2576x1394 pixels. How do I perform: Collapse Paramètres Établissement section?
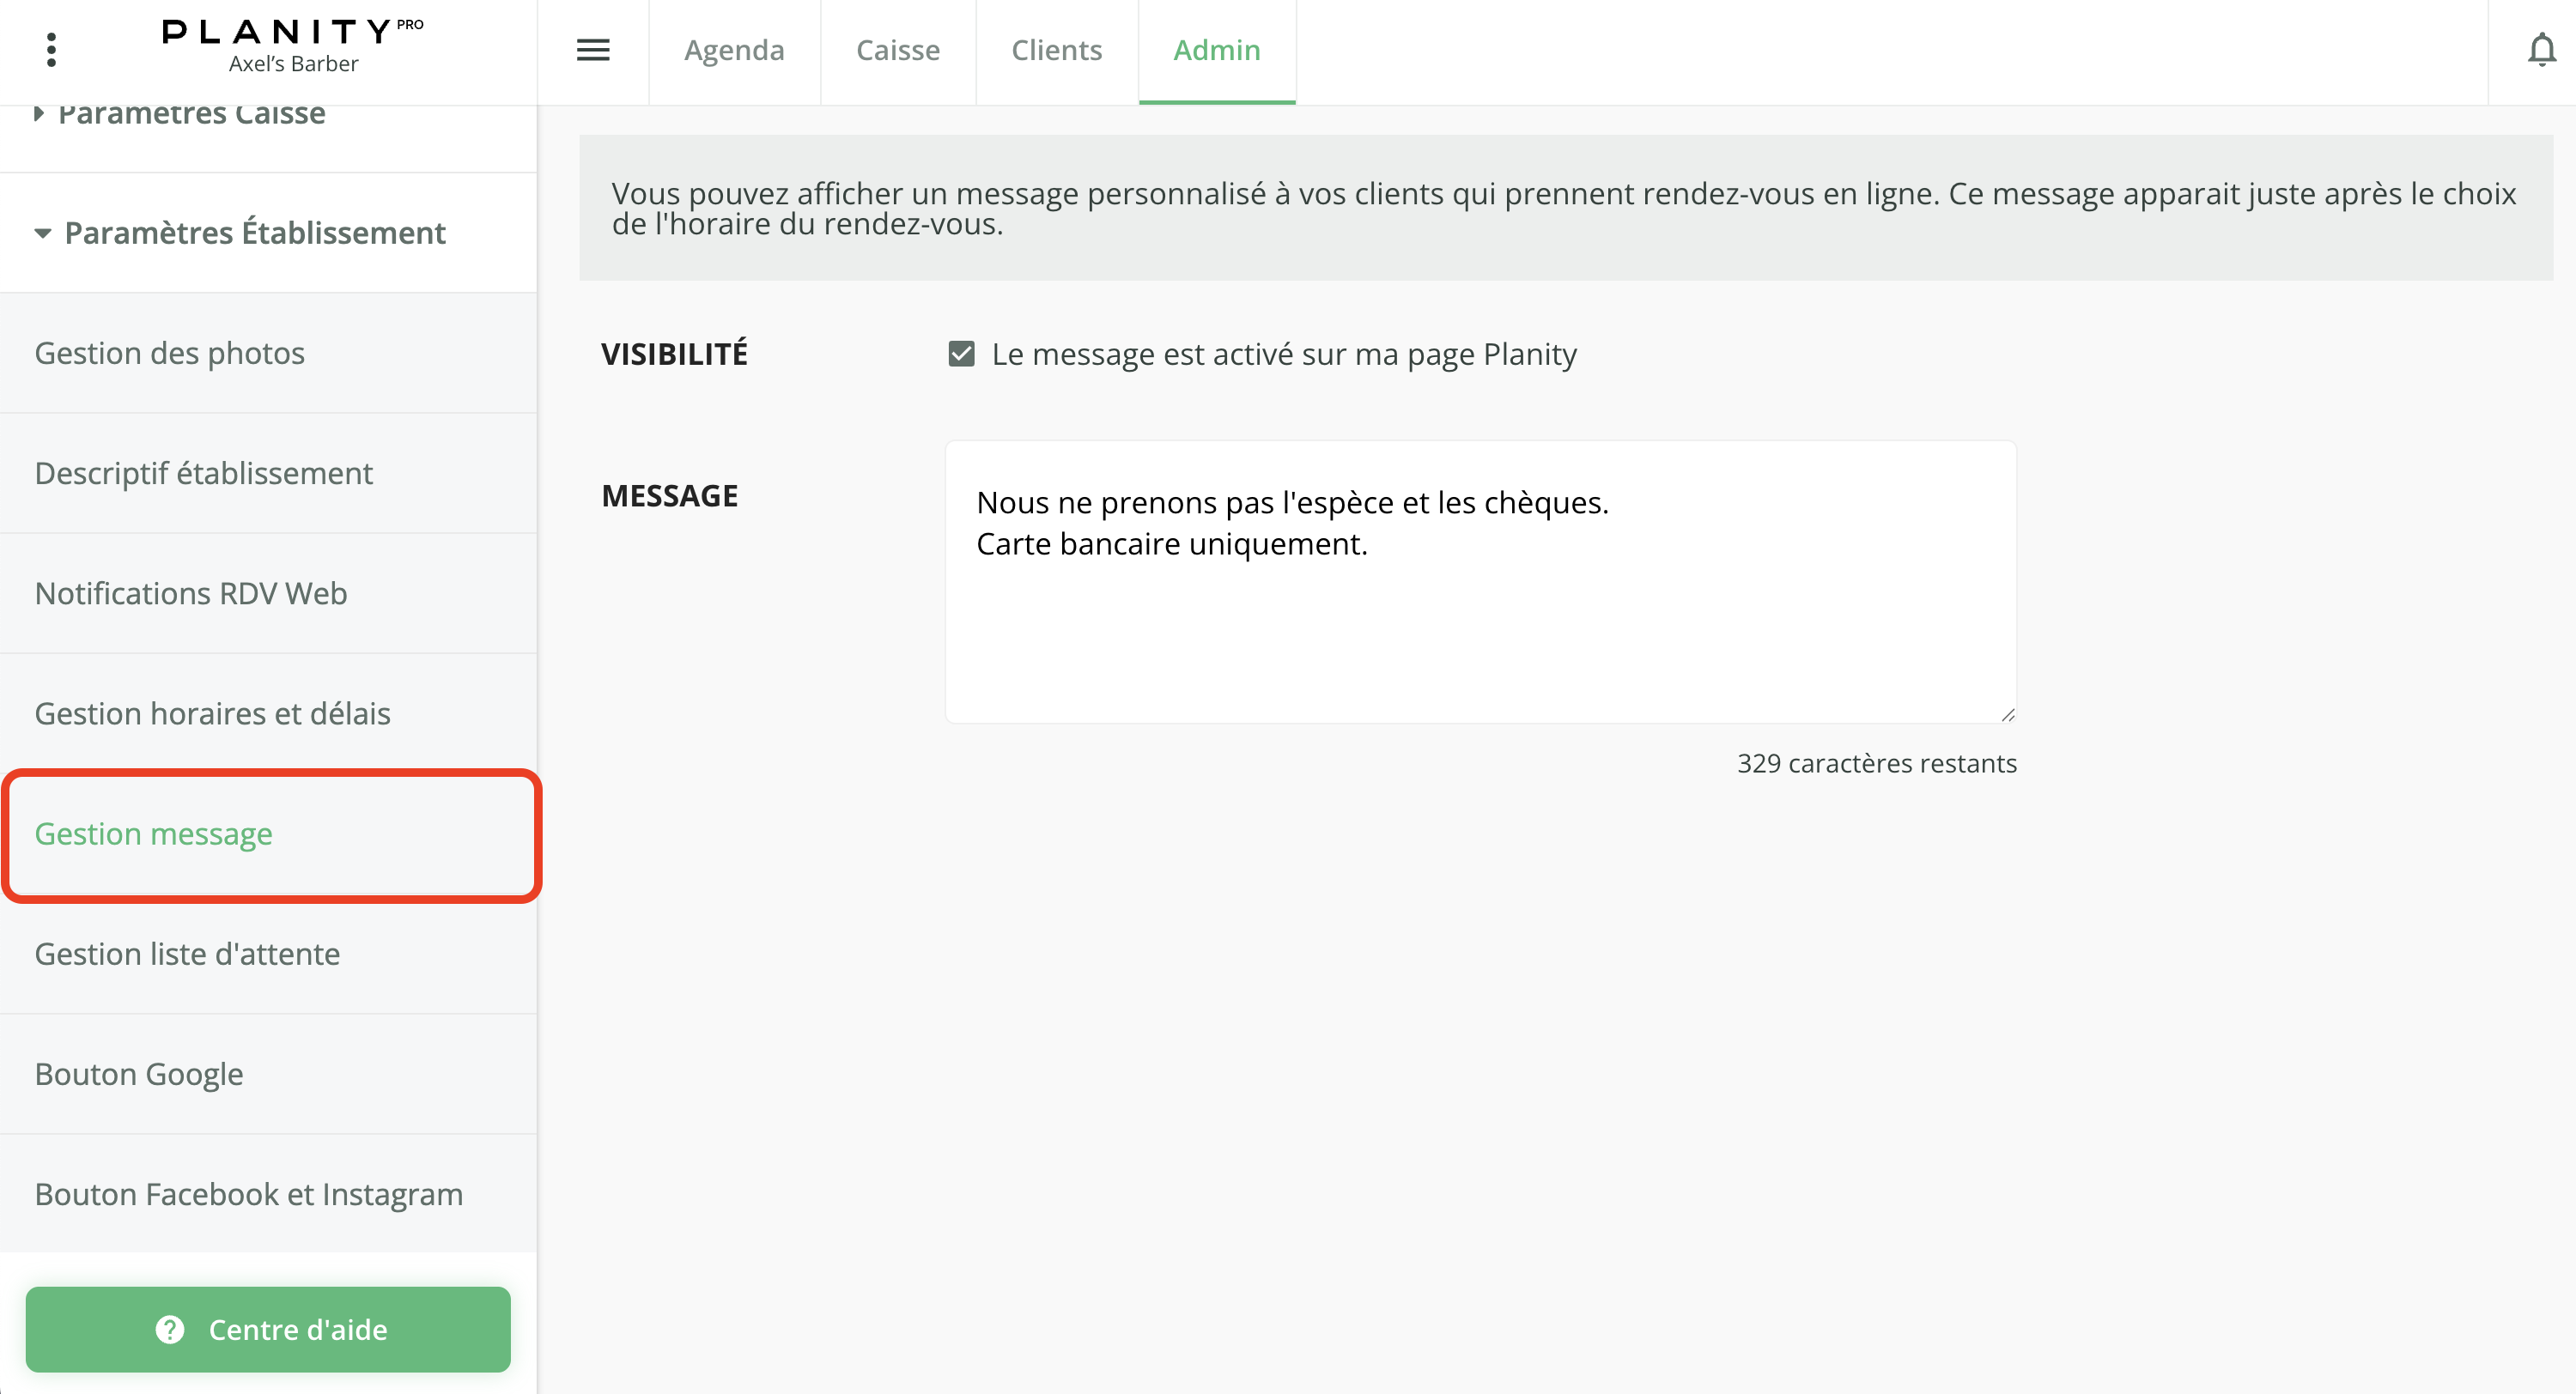[x=254, y=233]
